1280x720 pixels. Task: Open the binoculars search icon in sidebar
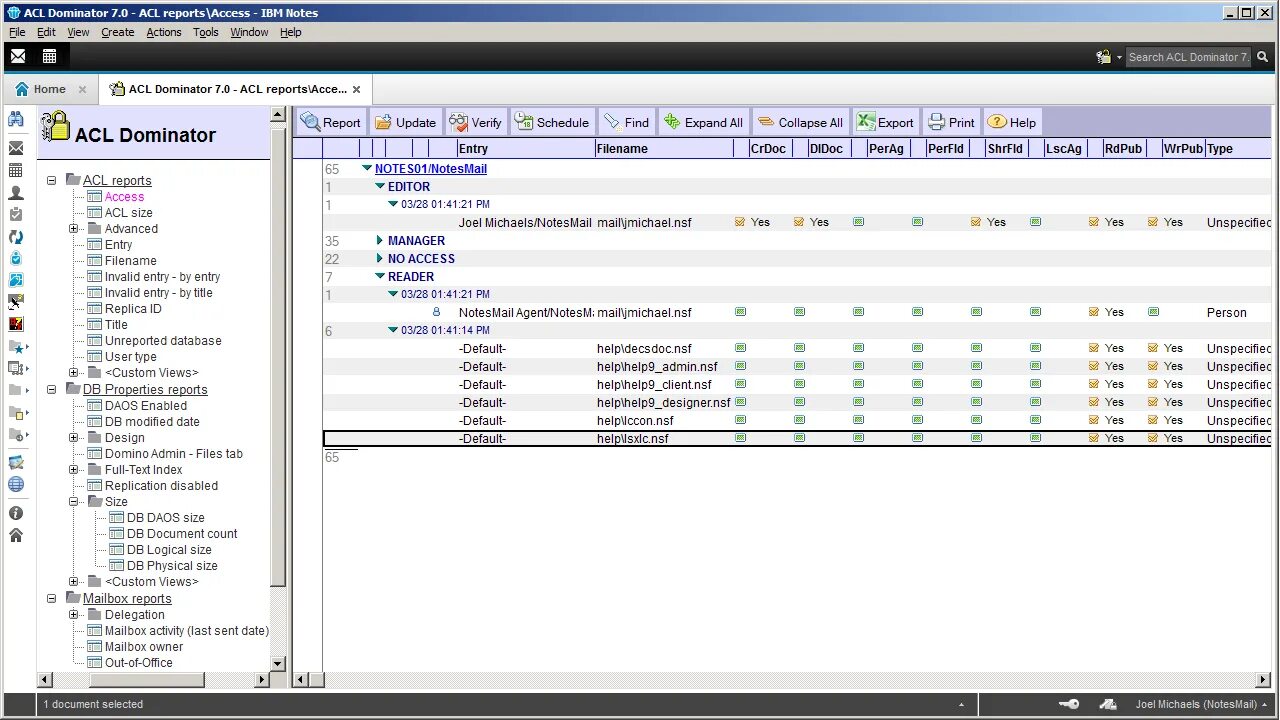pyautogui.click(x=16, y=119)
